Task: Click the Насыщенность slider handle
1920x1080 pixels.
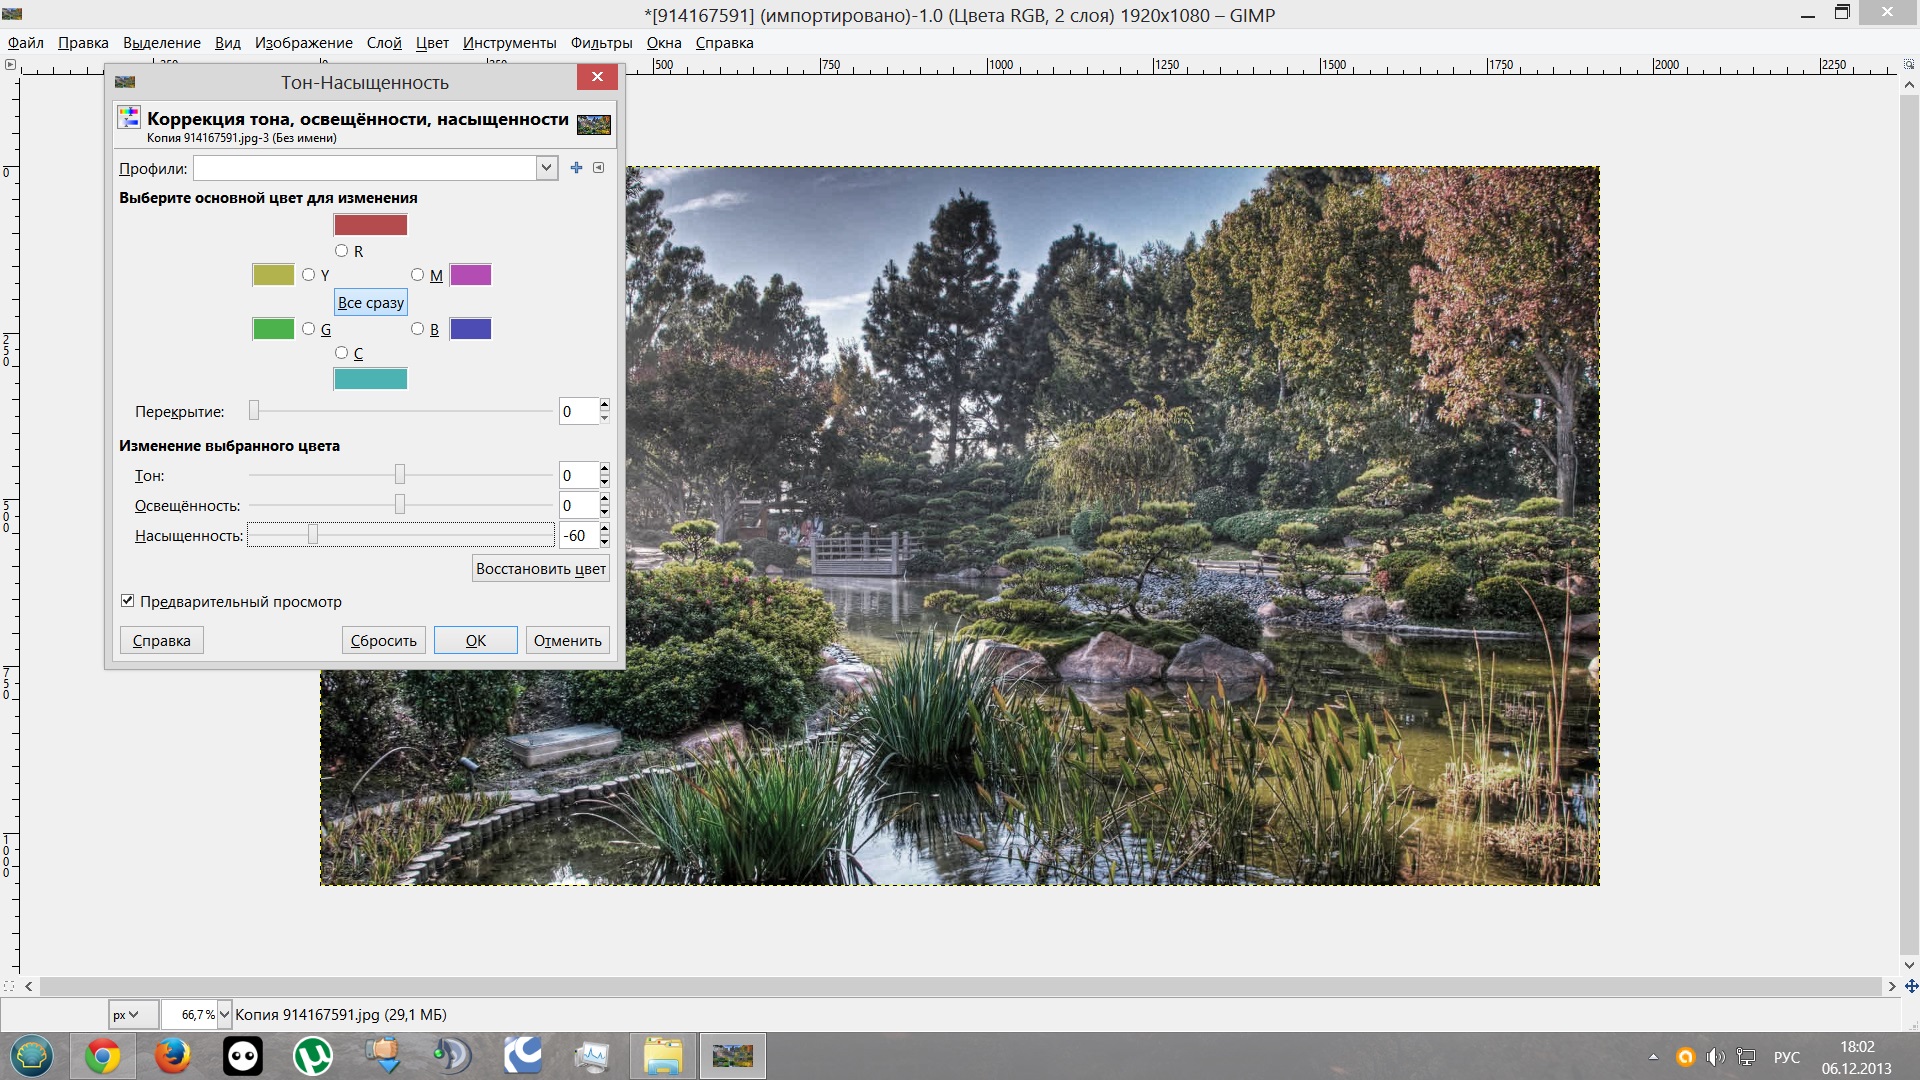Action: [313, 536]
